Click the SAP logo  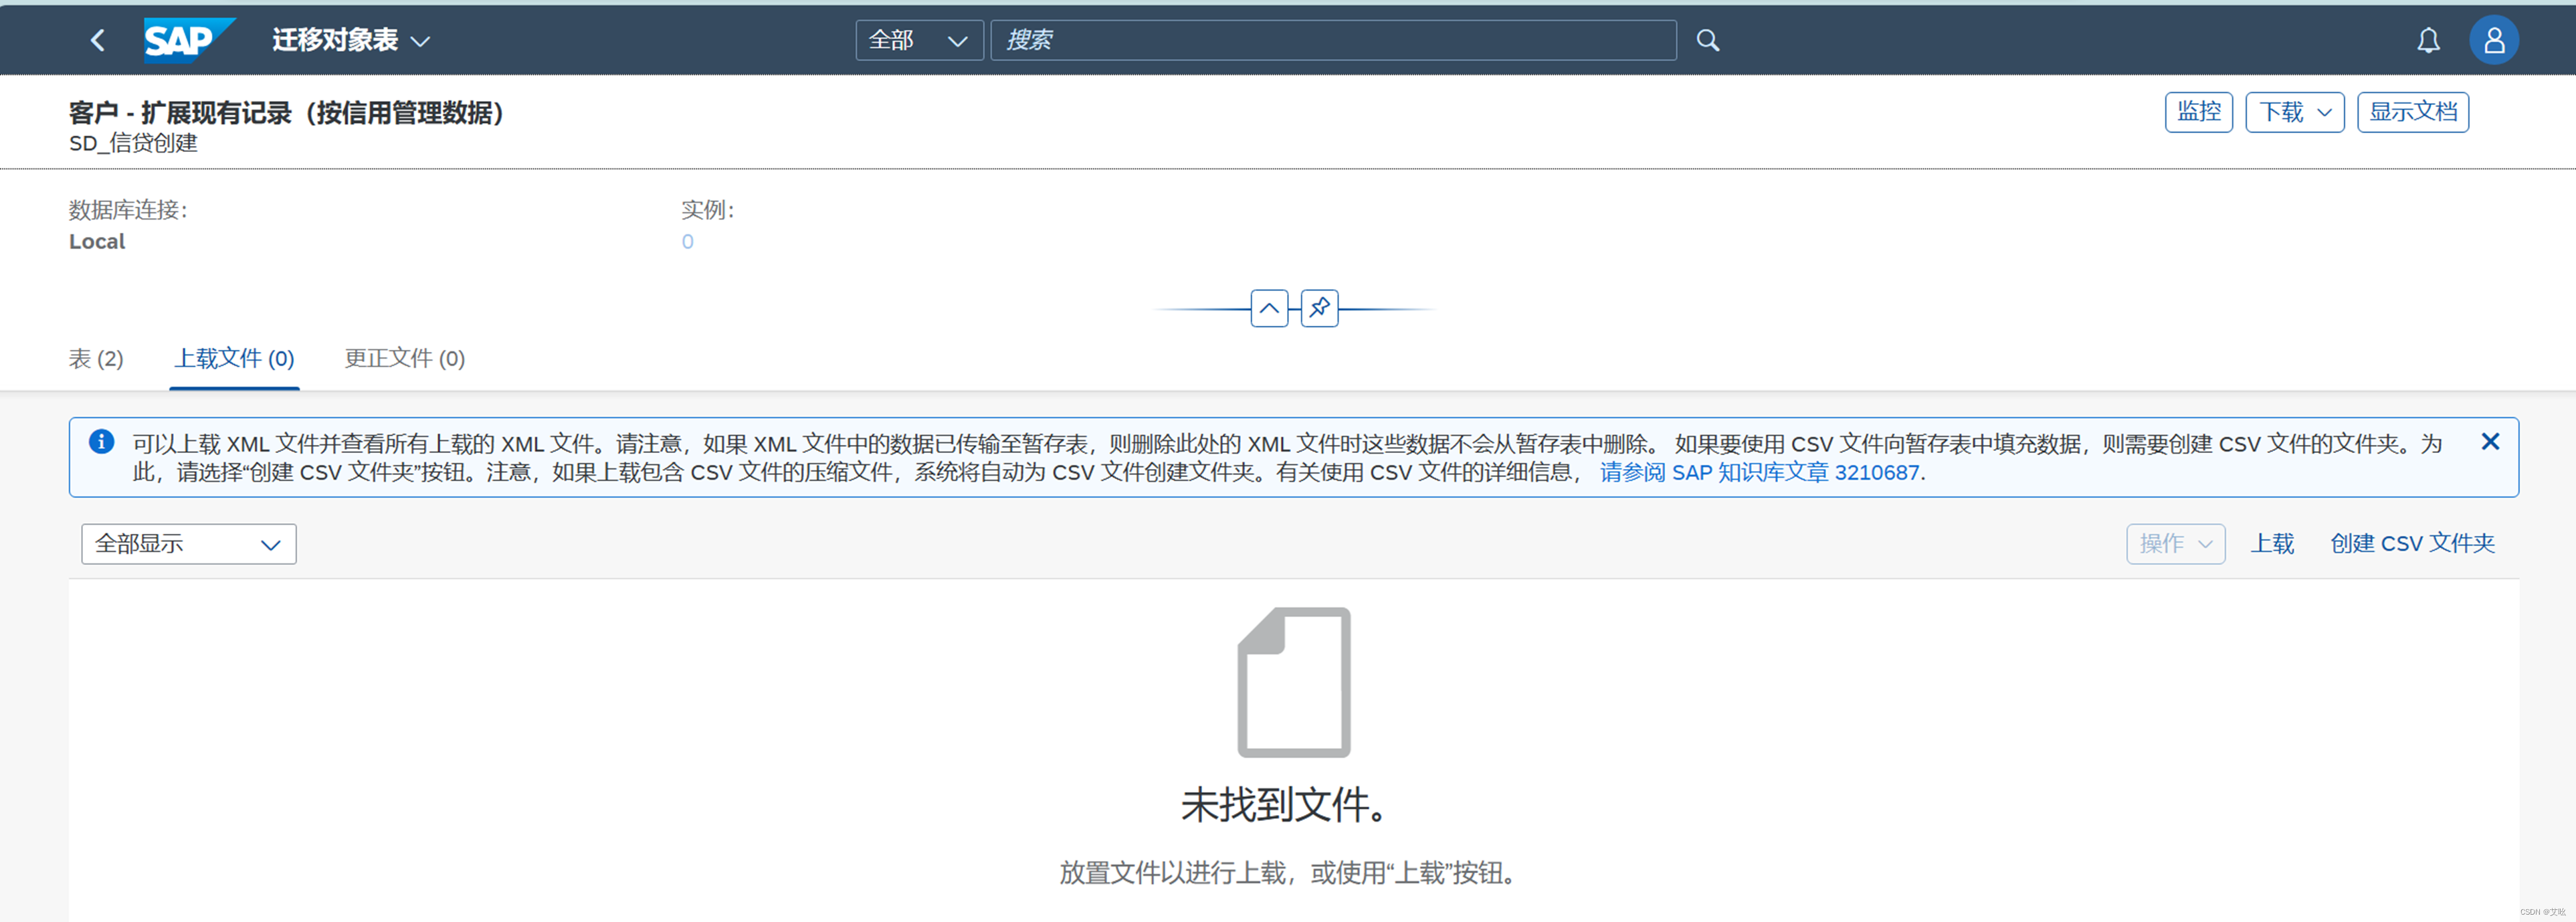[189, 40]
